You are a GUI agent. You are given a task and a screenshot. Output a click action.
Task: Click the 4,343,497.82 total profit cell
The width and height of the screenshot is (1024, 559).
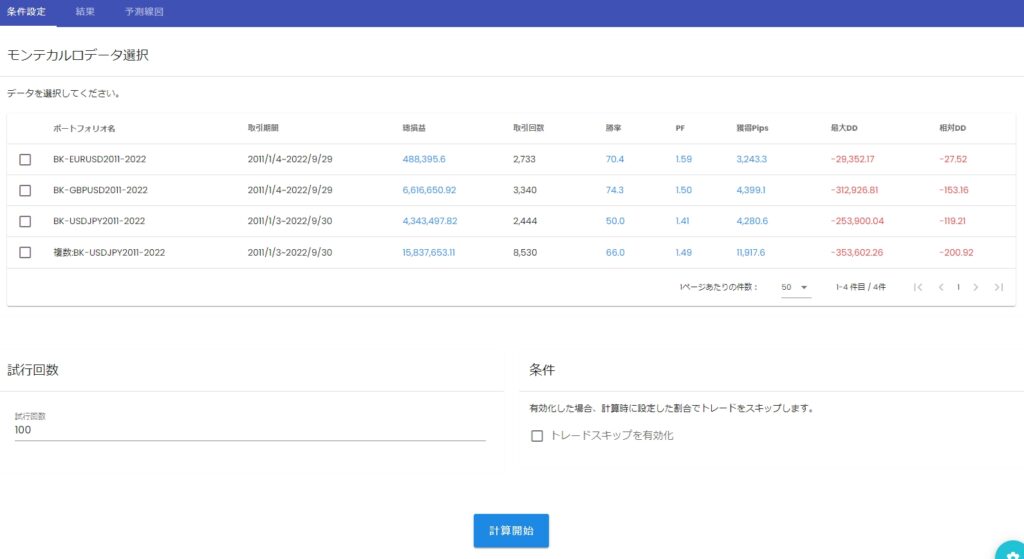coord(430,221)
